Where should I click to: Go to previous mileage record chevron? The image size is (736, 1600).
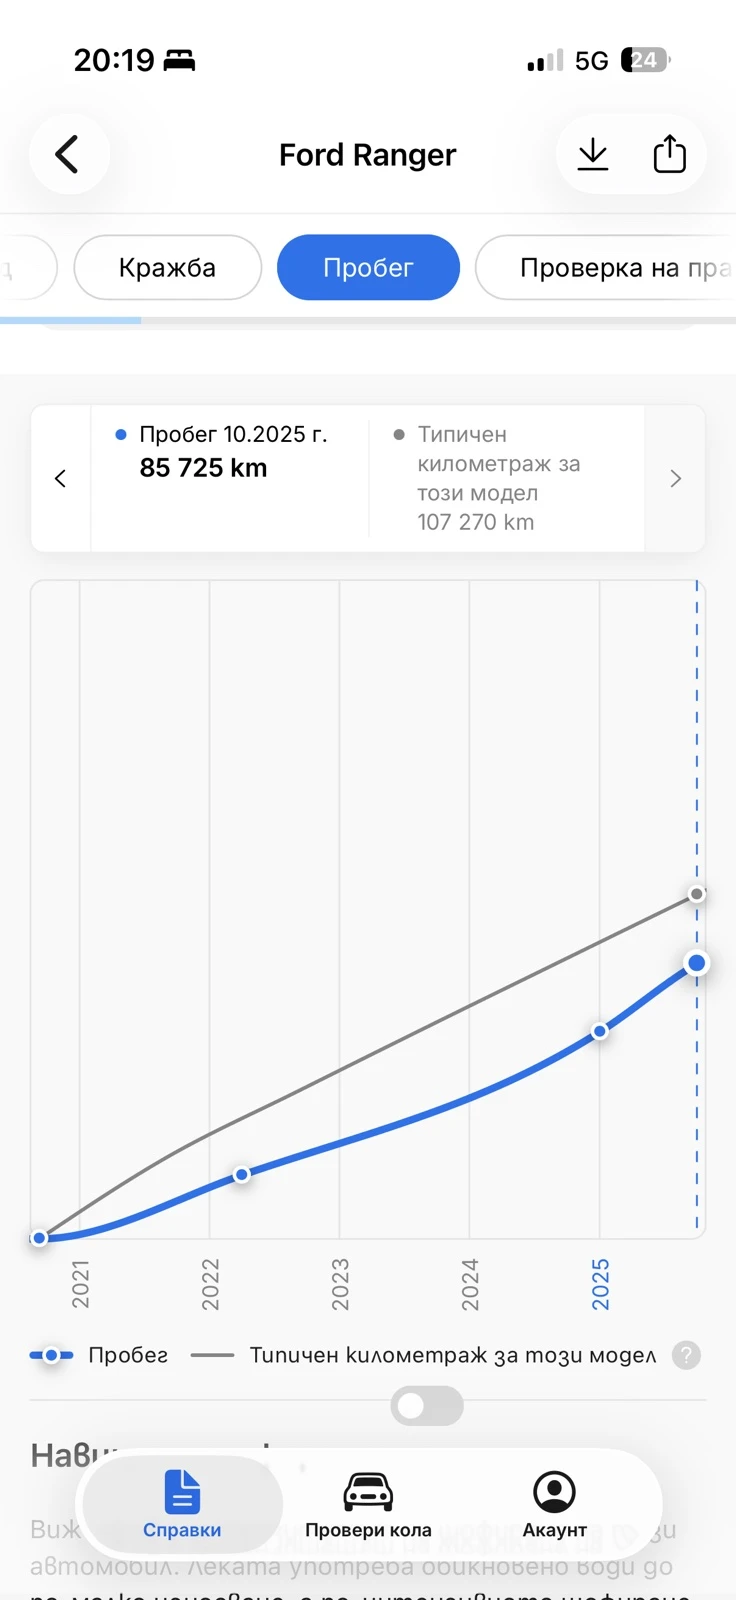tap(61, 478)
